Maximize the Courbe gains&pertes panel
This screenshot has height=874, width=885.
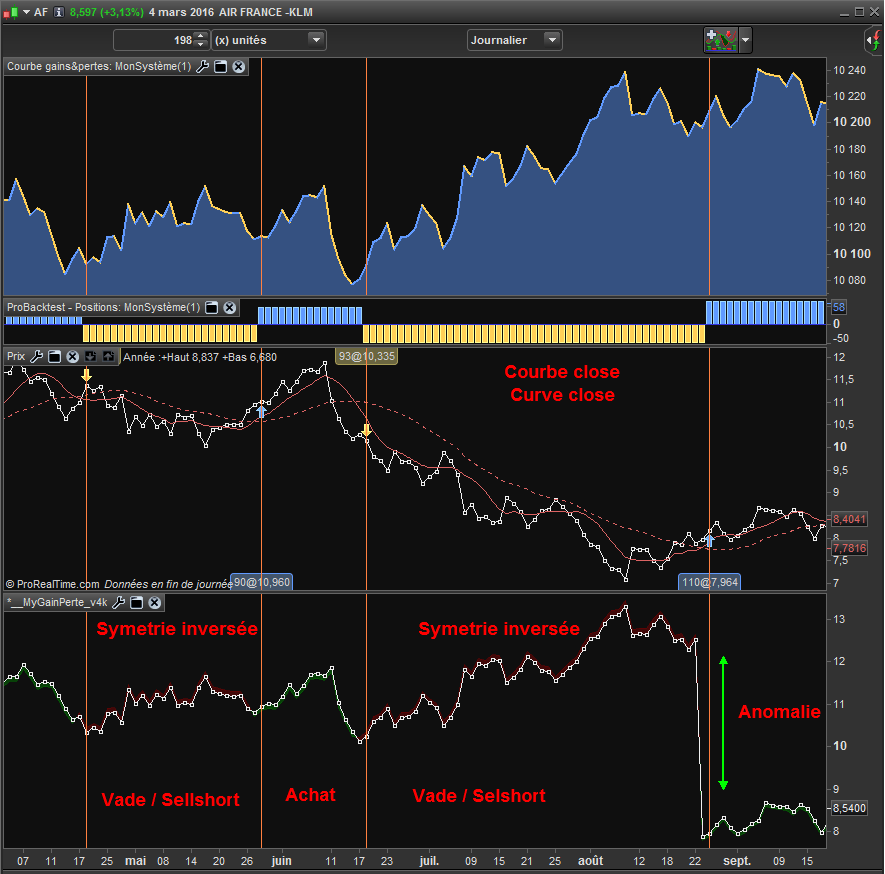(221, 67)
